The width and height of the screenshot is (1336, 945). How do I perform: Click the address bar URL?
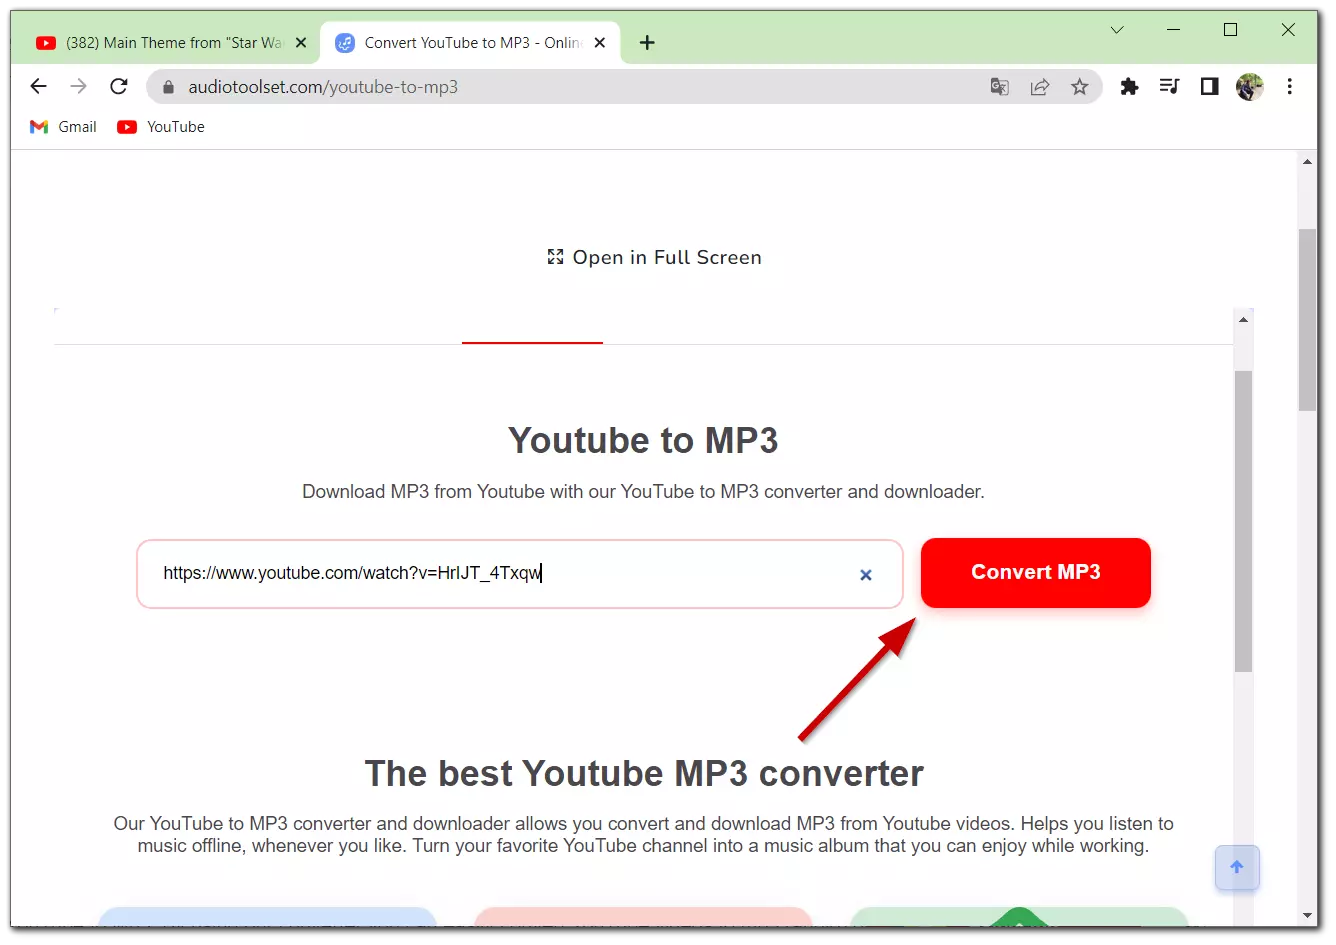[323, 87]
